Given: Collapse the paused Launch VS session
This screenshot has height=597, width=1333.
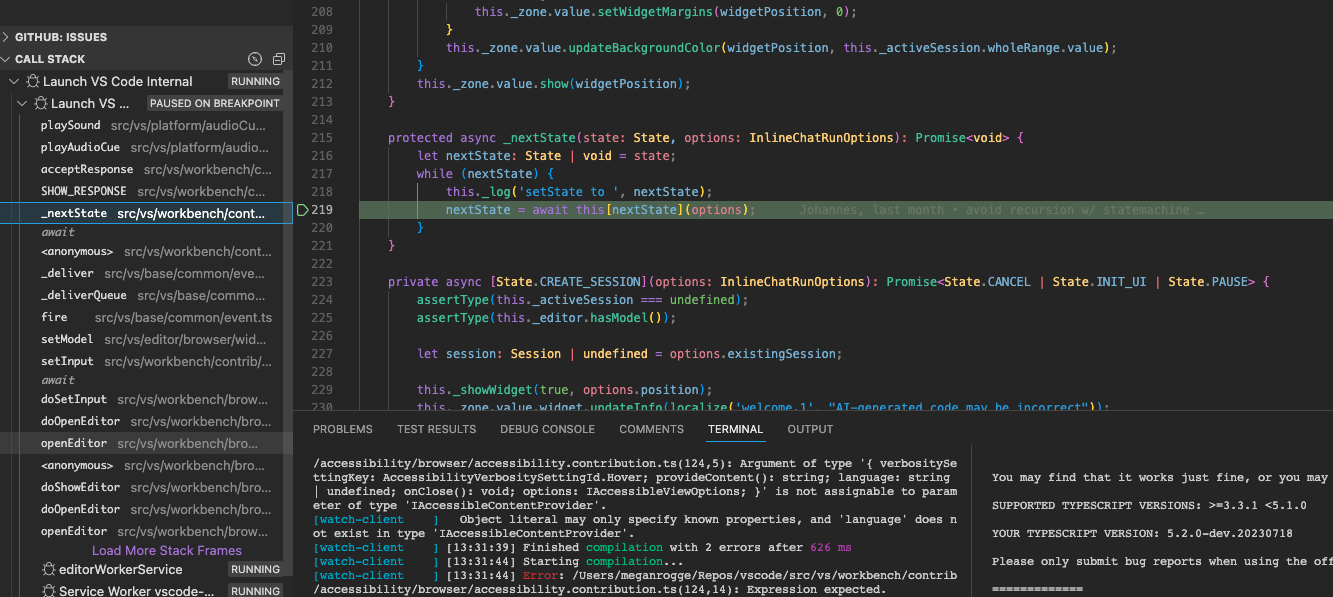Looking at the screenshot, I should (x=23, y=103).
